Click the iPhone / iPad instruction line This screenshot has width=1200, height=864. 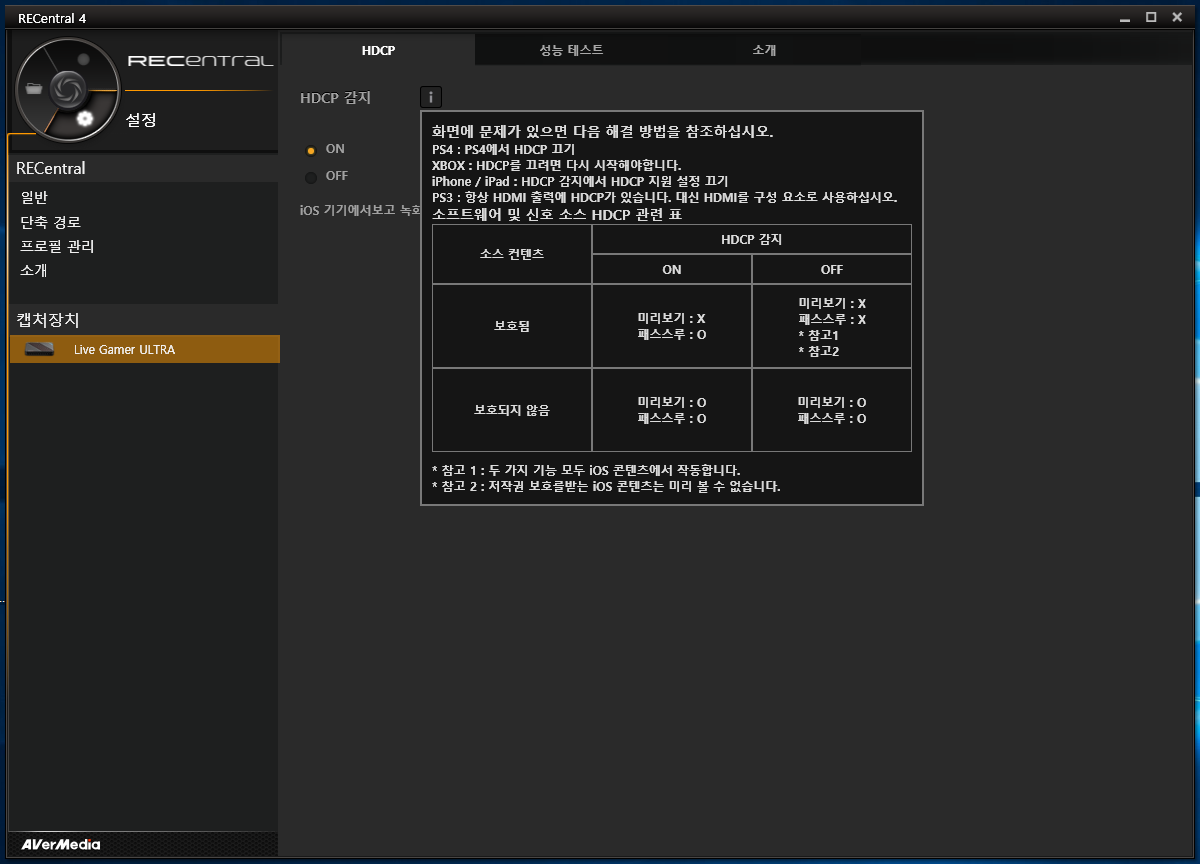click(x=579, y=180)
